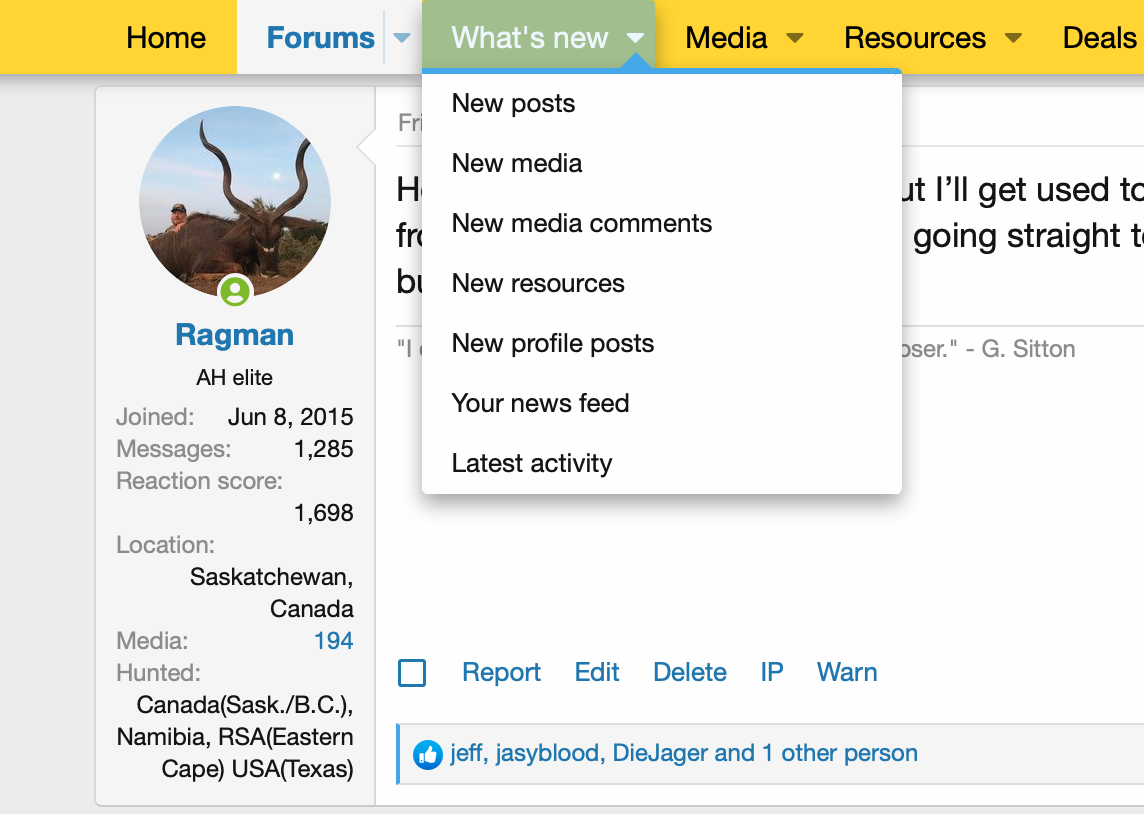
Task: Open New media comments
Action: pyautogui.click(x=581, y=224)
